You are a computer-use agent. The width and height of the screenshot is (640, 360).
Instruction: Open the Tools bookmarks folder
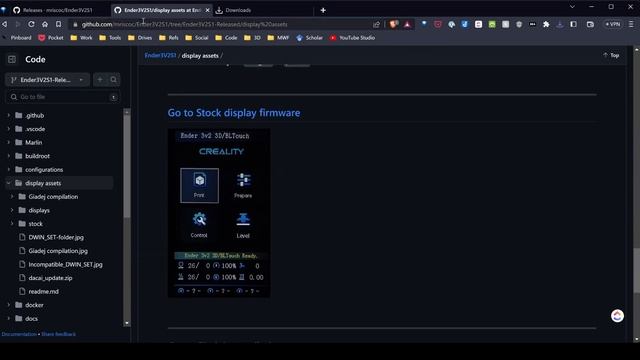coord(111,38)
